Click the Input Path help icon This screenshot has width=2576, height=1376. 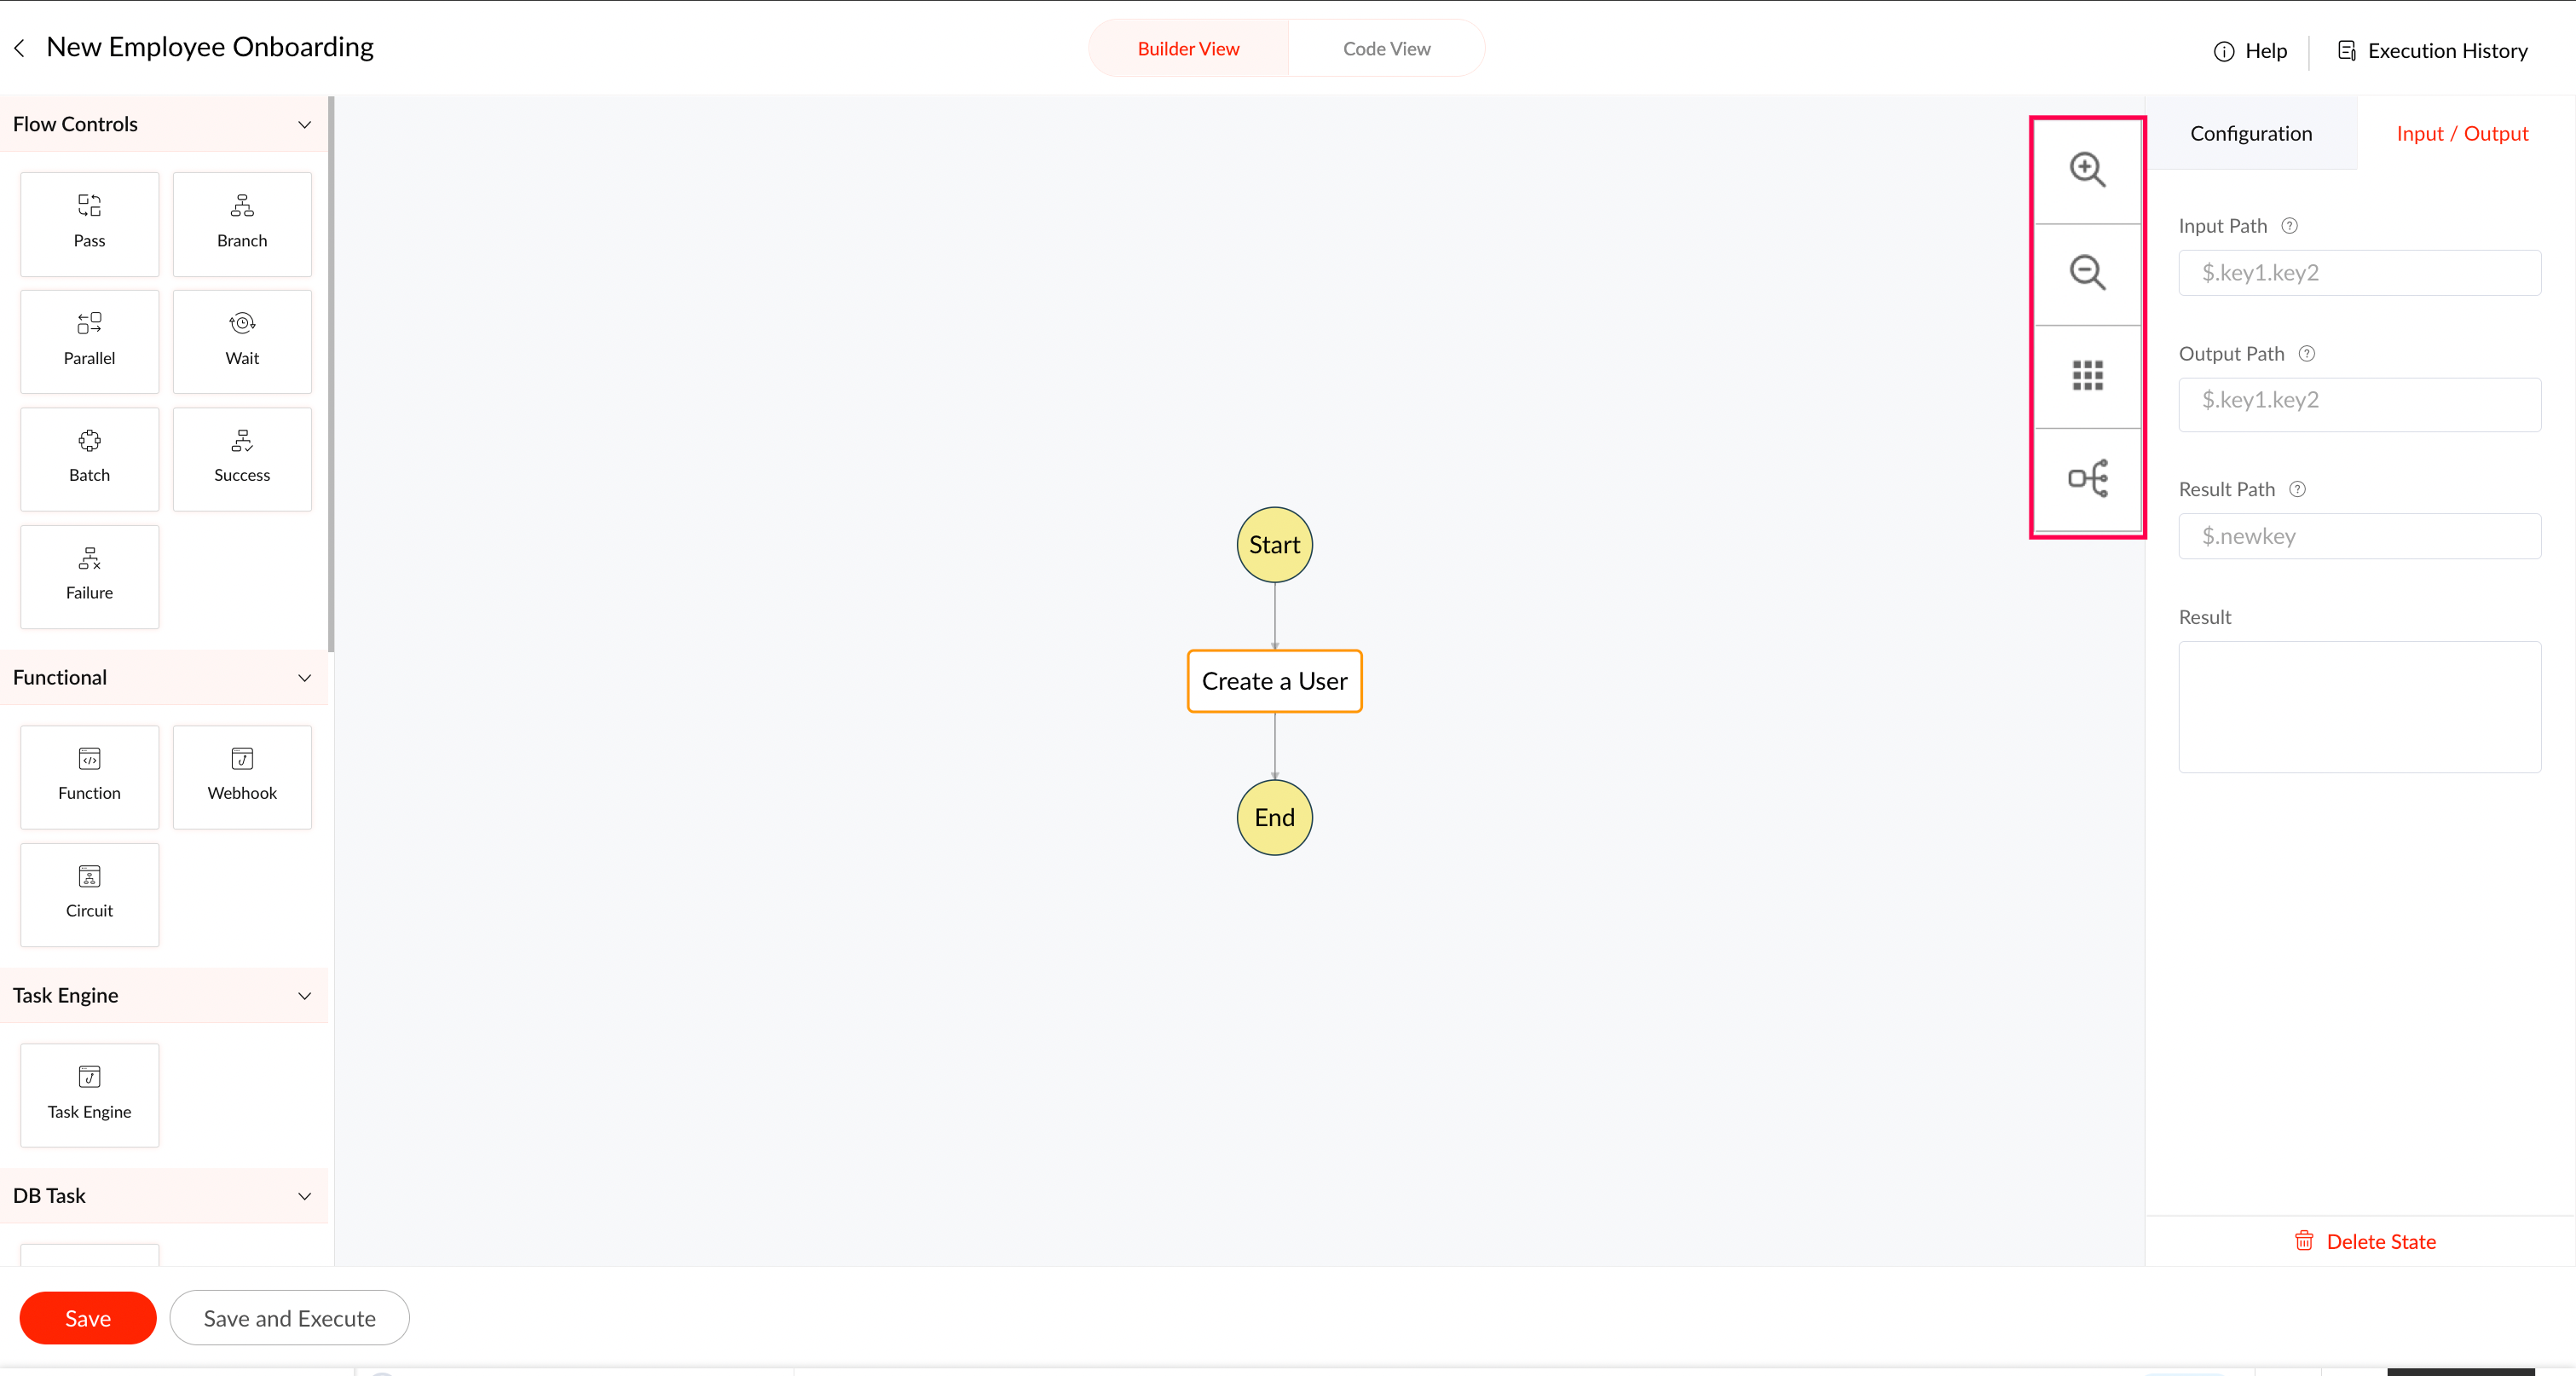click(x=2289, y=226)
